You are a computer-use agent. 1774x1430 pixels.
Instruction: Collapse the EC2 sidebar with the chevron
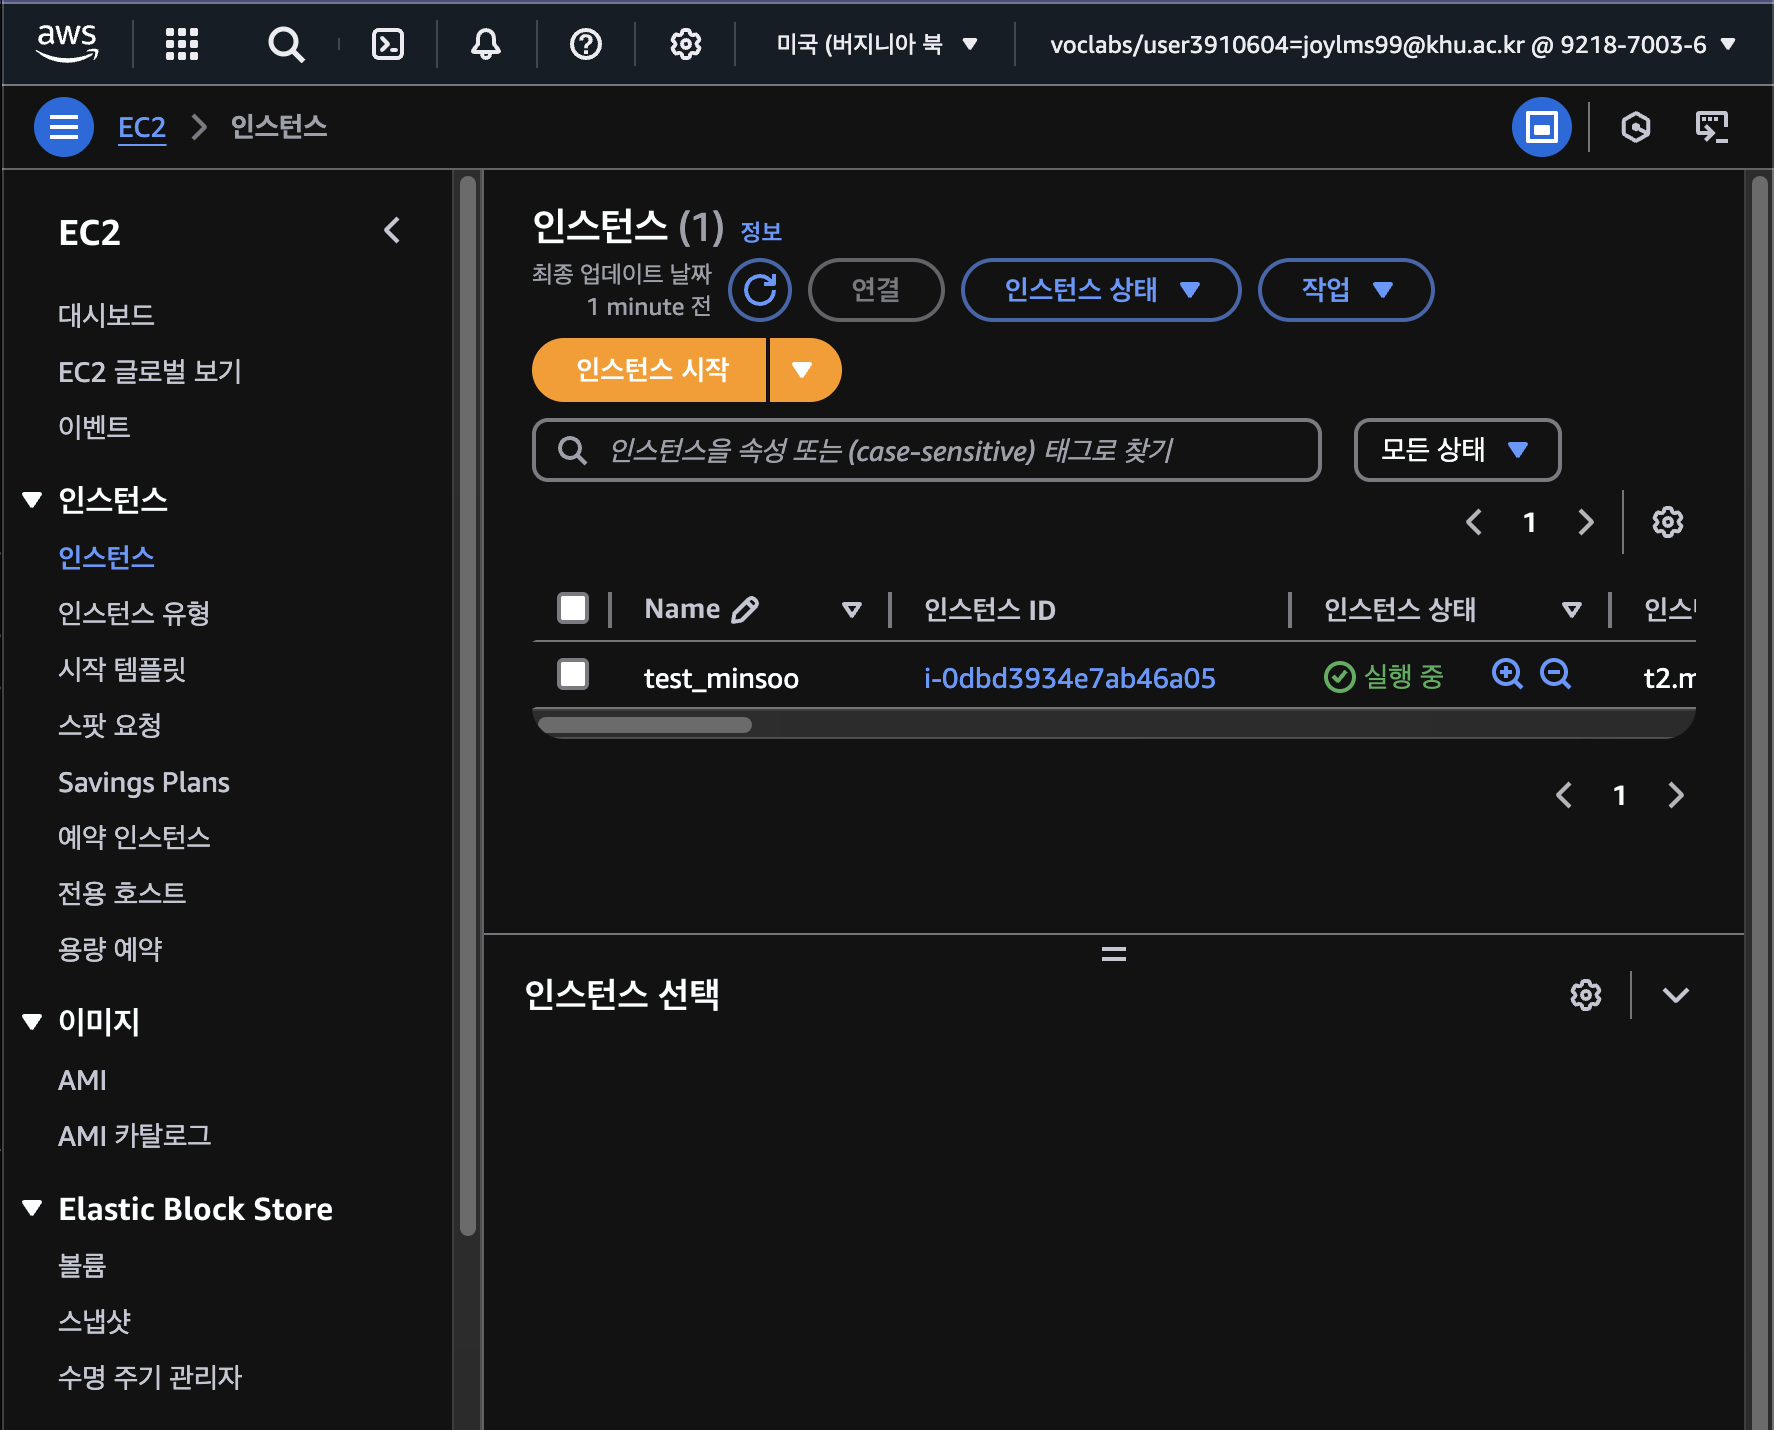[392, 231]
